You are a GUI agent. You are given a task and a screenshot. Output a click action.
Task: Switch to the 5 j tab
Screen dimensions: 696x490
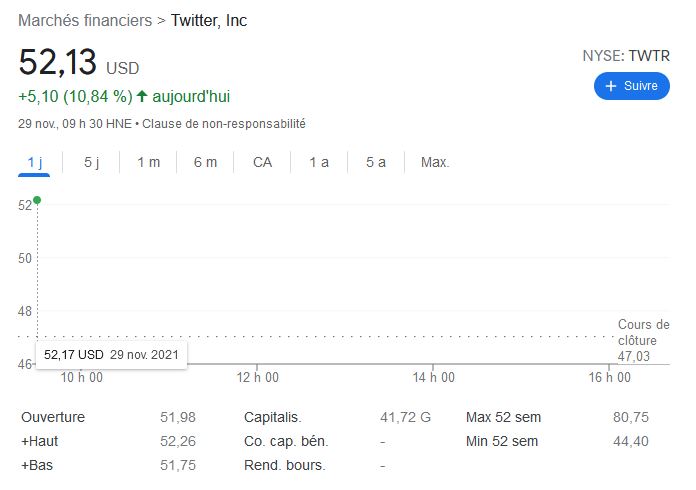91,162
